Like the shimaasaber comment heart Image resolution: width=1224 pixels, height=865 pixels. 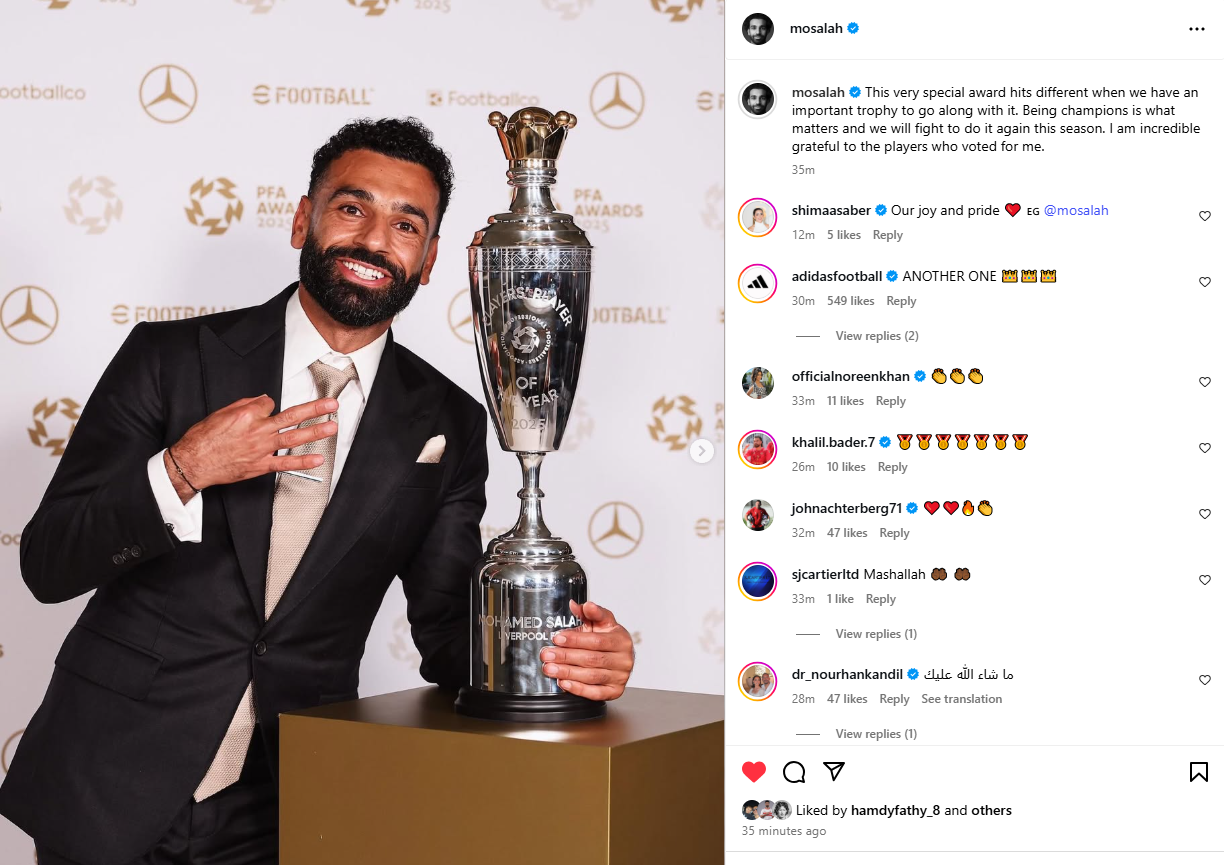click(x=1205, y=216)
